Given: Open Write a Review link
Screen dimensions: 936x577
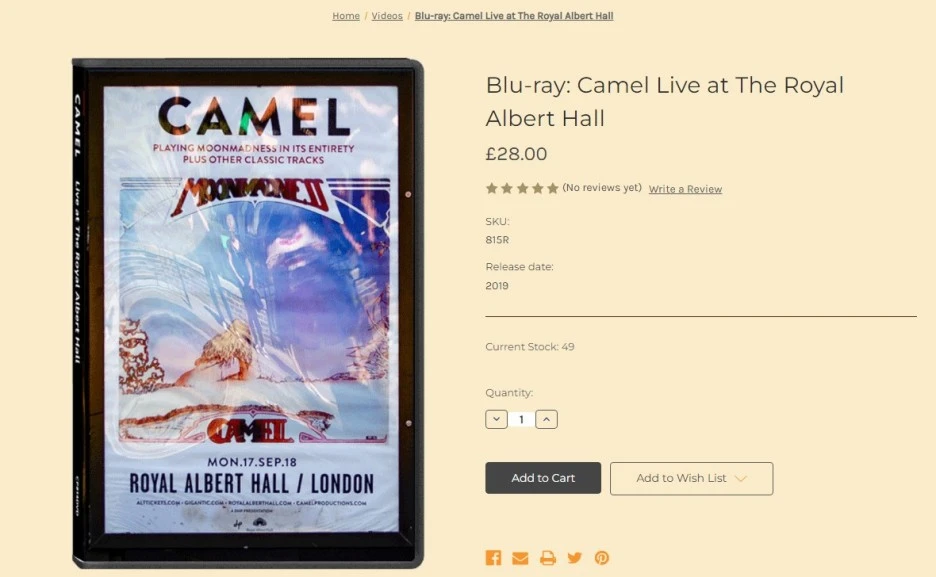Looking at the screenshot, I should point(685,189).
